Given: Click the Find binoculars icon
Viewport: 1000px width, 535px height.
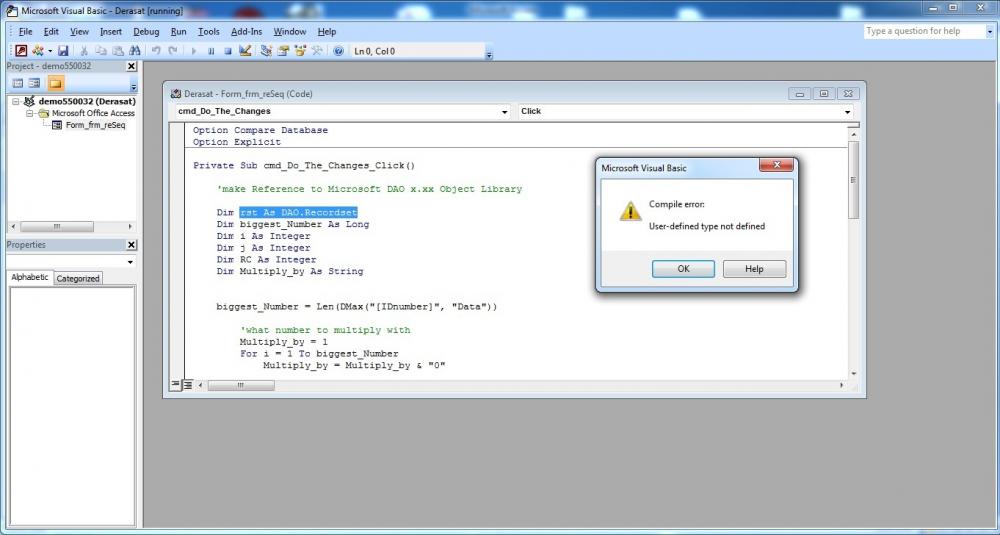Looking at the screenshot, I should [x=135, y=51].
